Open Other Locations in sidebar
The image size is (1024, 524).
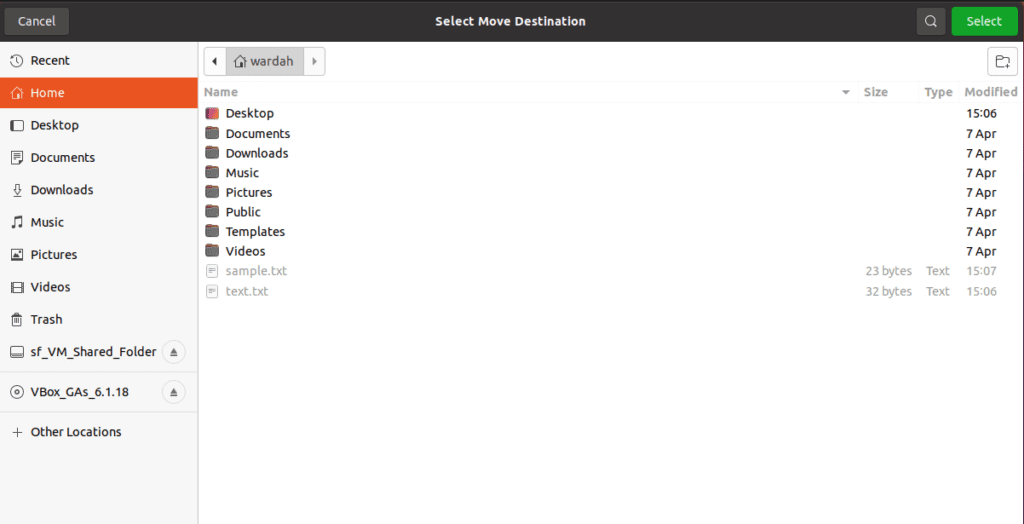(x=75, y=432)
